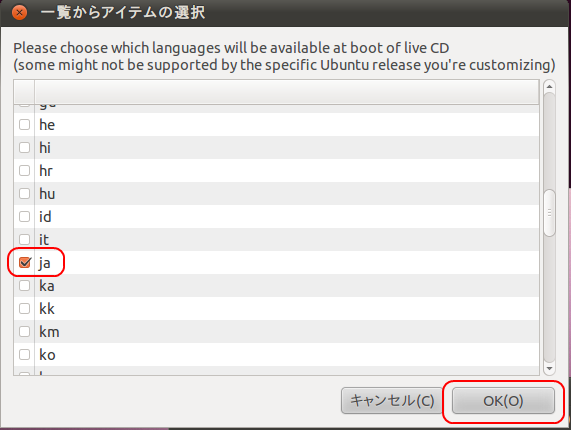This screenshot has height=430, width=571.
Task: Click the キャンセル(C) cancel button
Action: (392, 401)
